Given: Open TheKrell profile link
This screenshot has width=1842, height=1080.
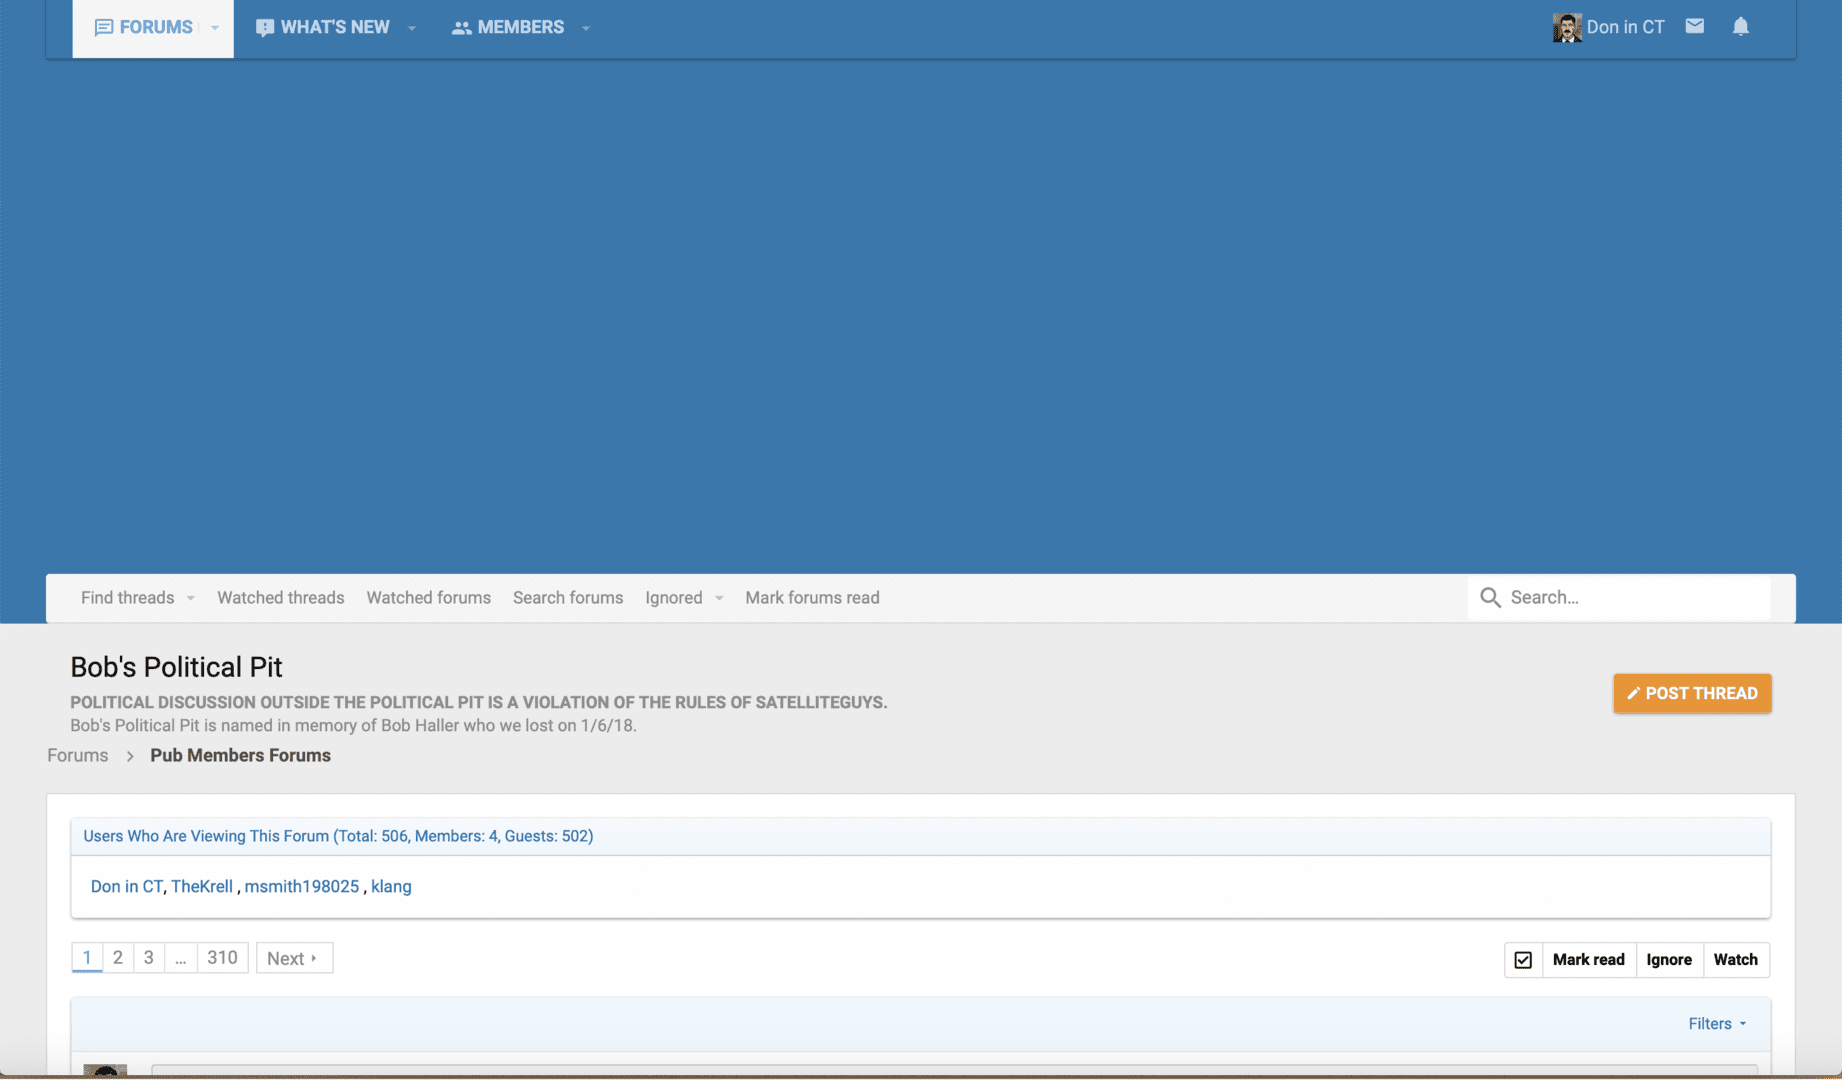Looking at the screenshot, I should pyautogui.click(x=202, y=886).
